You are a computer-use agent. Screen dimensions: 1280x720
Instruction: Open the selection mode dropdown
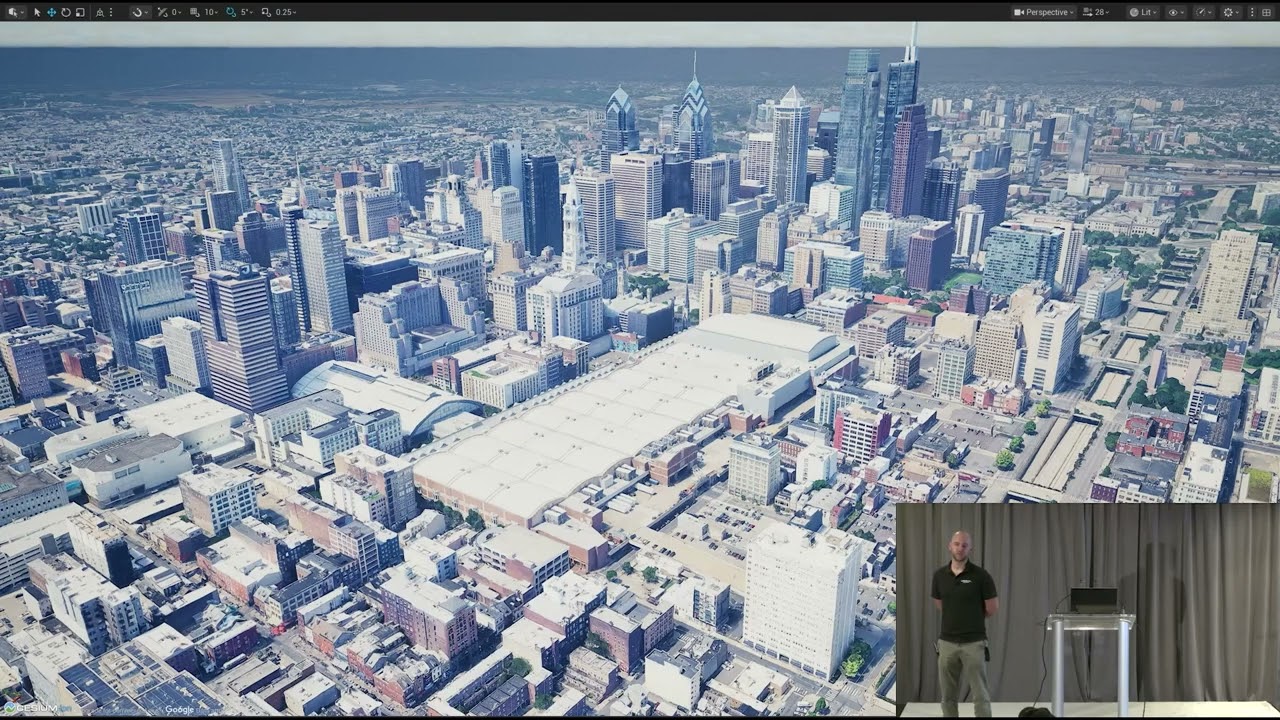coord(16,12)
